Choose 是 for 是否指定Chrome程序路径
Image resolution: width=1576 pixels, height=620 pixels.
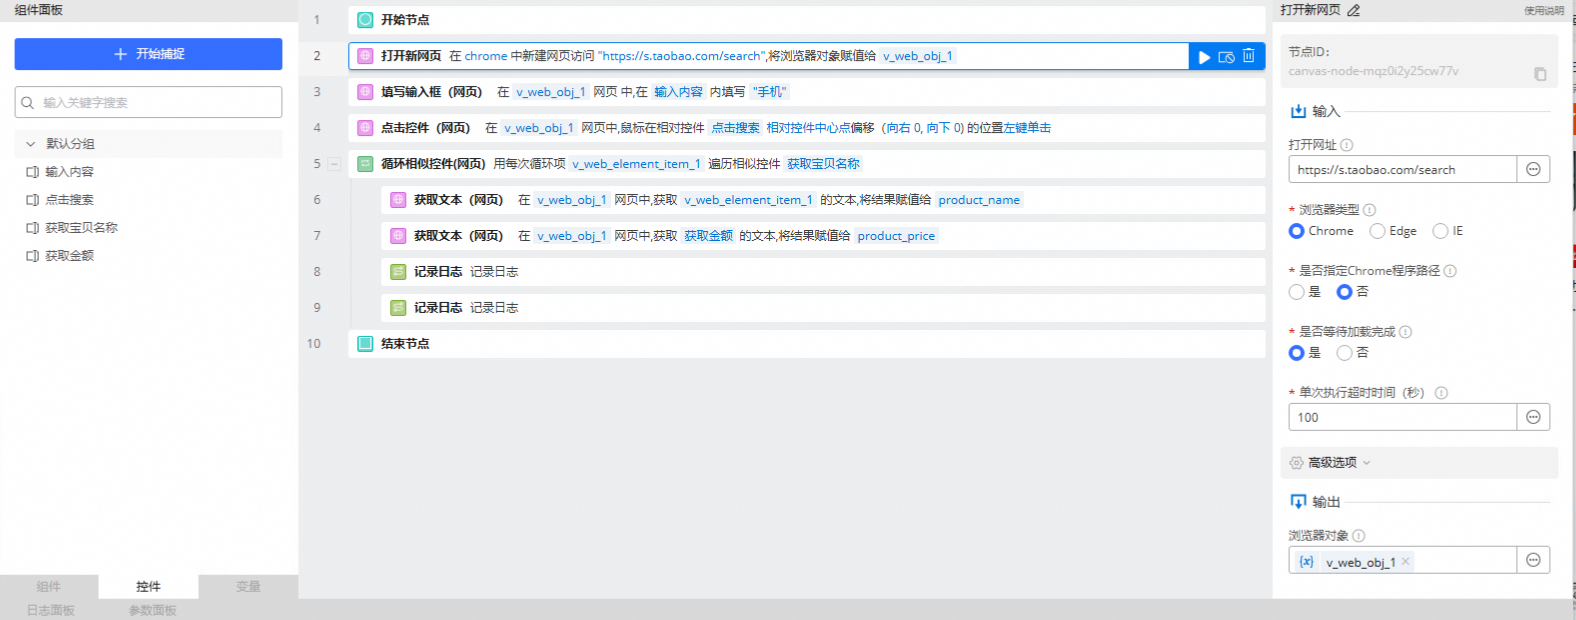(1296, 292)
